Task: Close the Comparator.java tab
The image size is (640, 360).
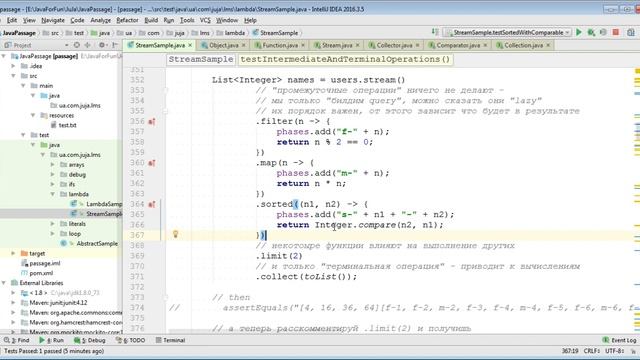Action: [x=485, y=45]
